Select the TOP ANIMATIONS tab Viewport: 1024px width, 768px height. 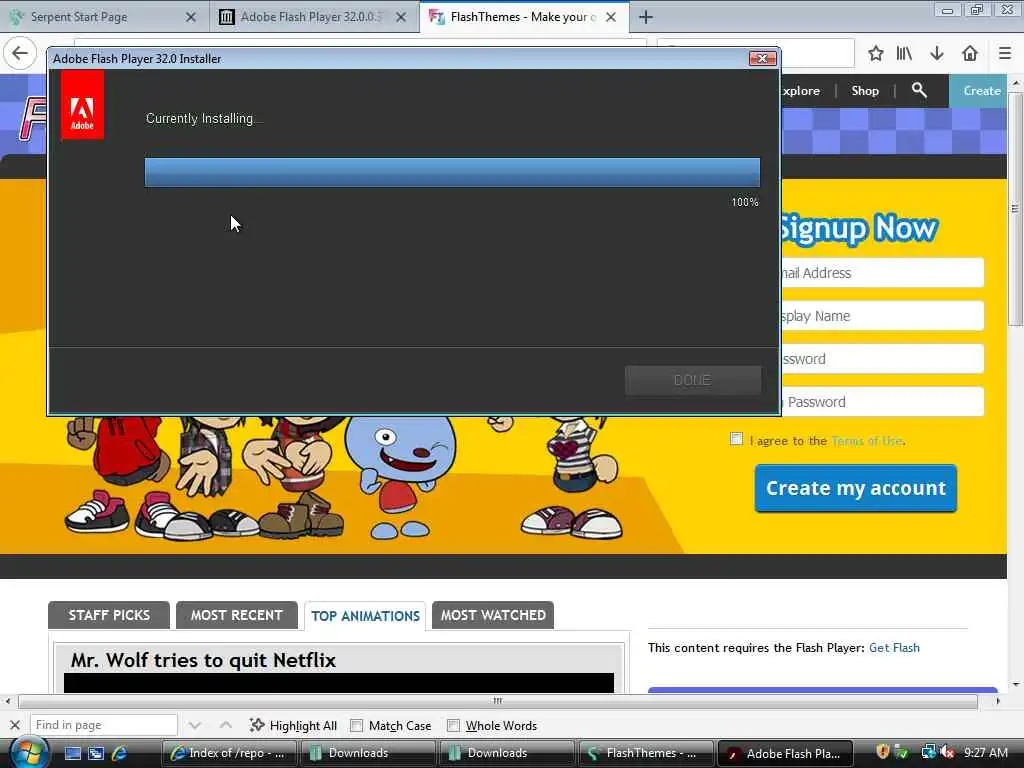point(365,616)
